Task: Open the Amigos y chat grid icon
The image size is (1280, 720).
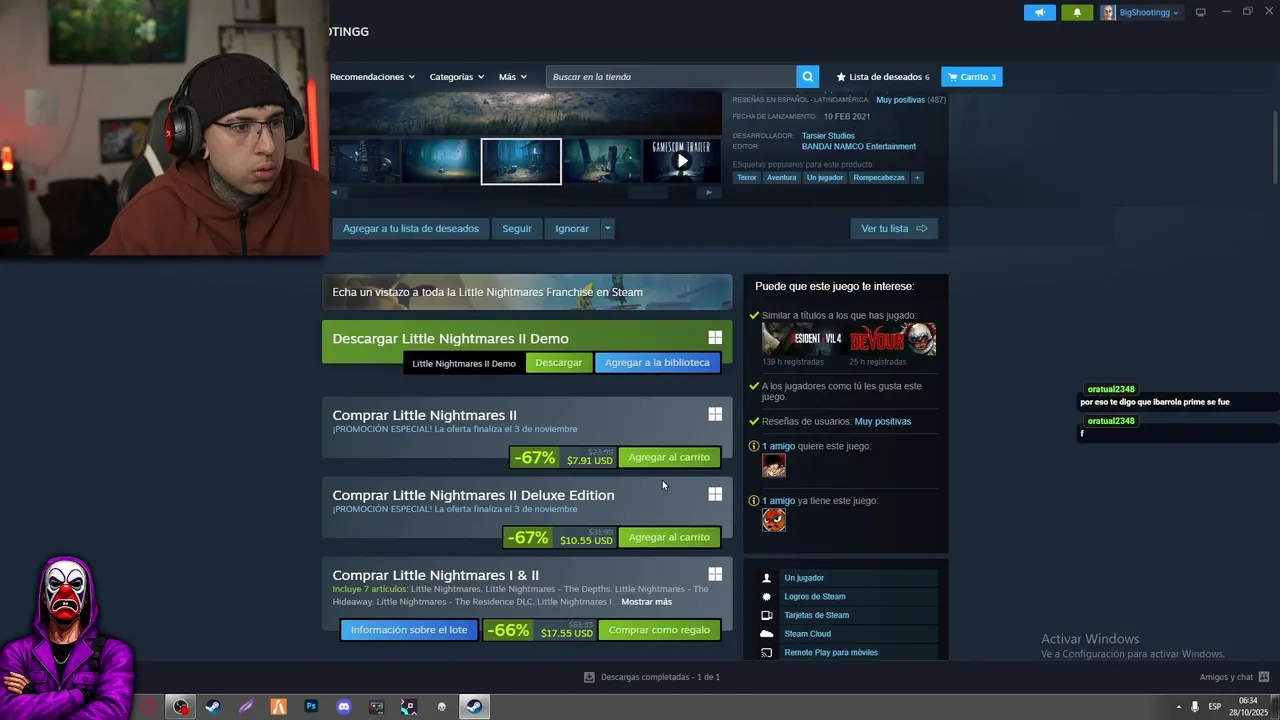Action: [1265, 677]
